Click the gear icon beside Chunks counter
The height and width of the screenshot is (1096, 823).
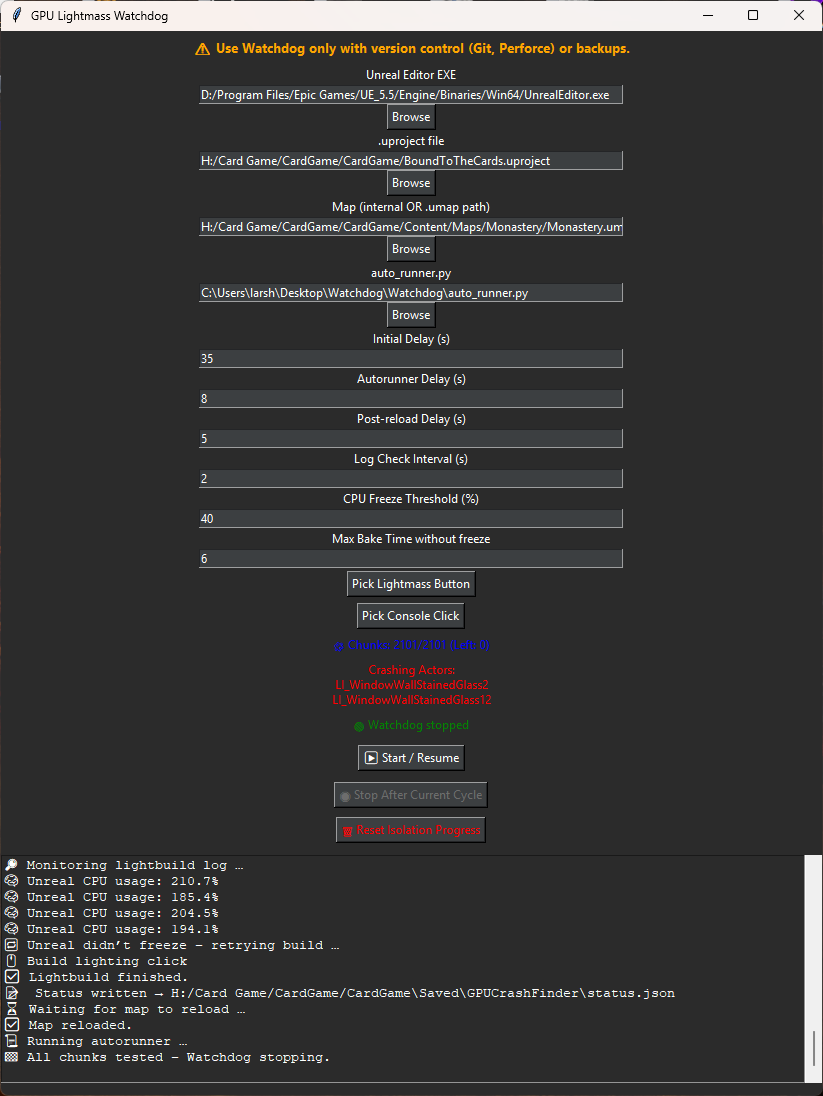click(339, 646)
